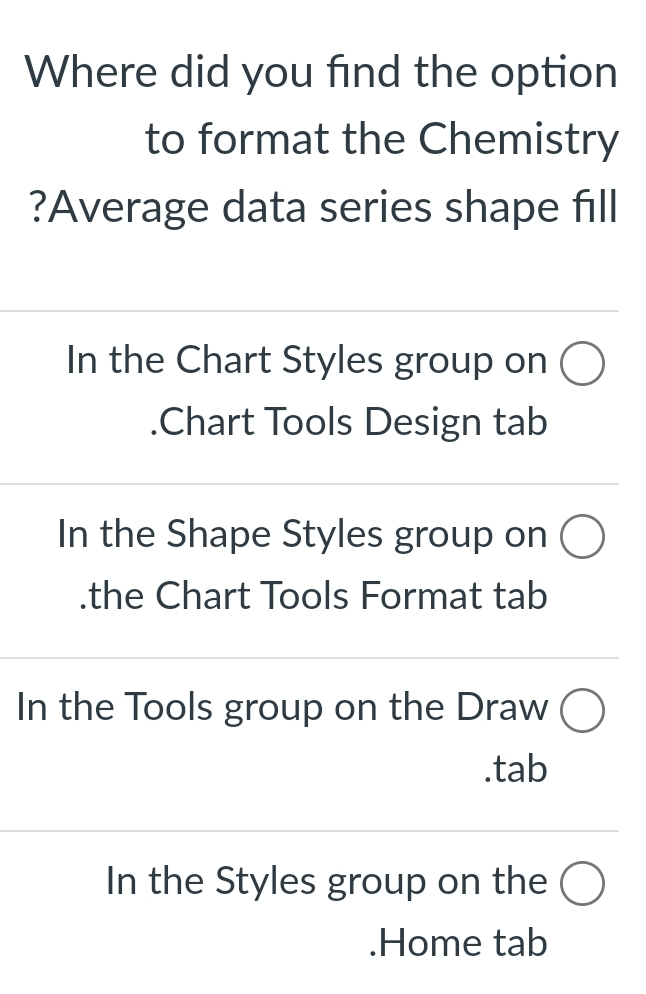This screenshot has width=646, height=994.
Task: Click the phrase Chart Tools Design tab
Action: tap(354, 422)
